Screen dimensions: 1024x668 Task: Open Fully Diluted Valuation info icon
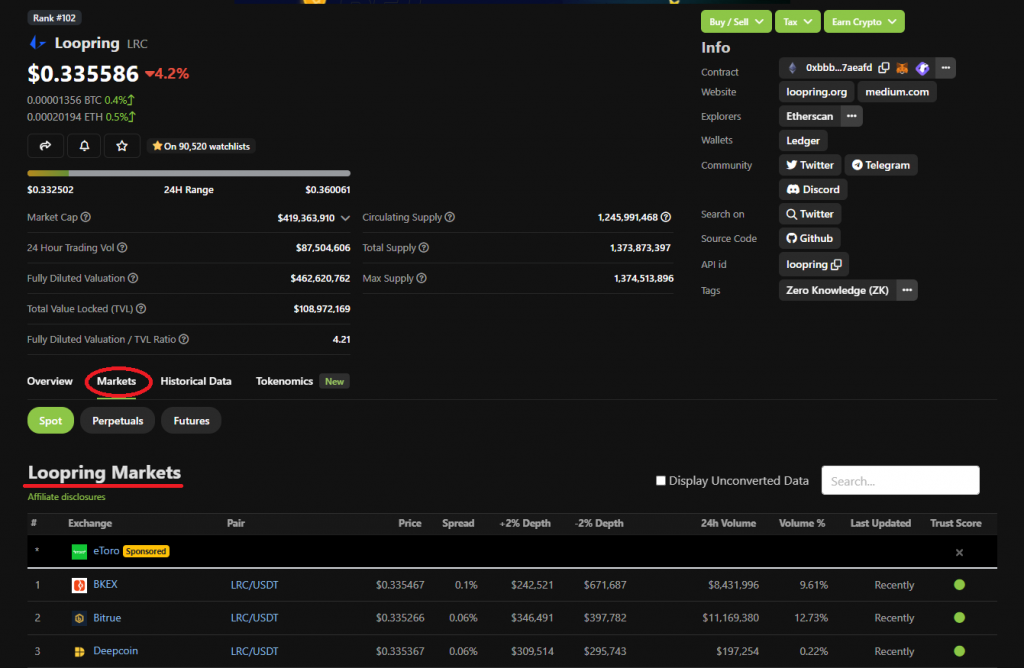(x=133, y=278)
